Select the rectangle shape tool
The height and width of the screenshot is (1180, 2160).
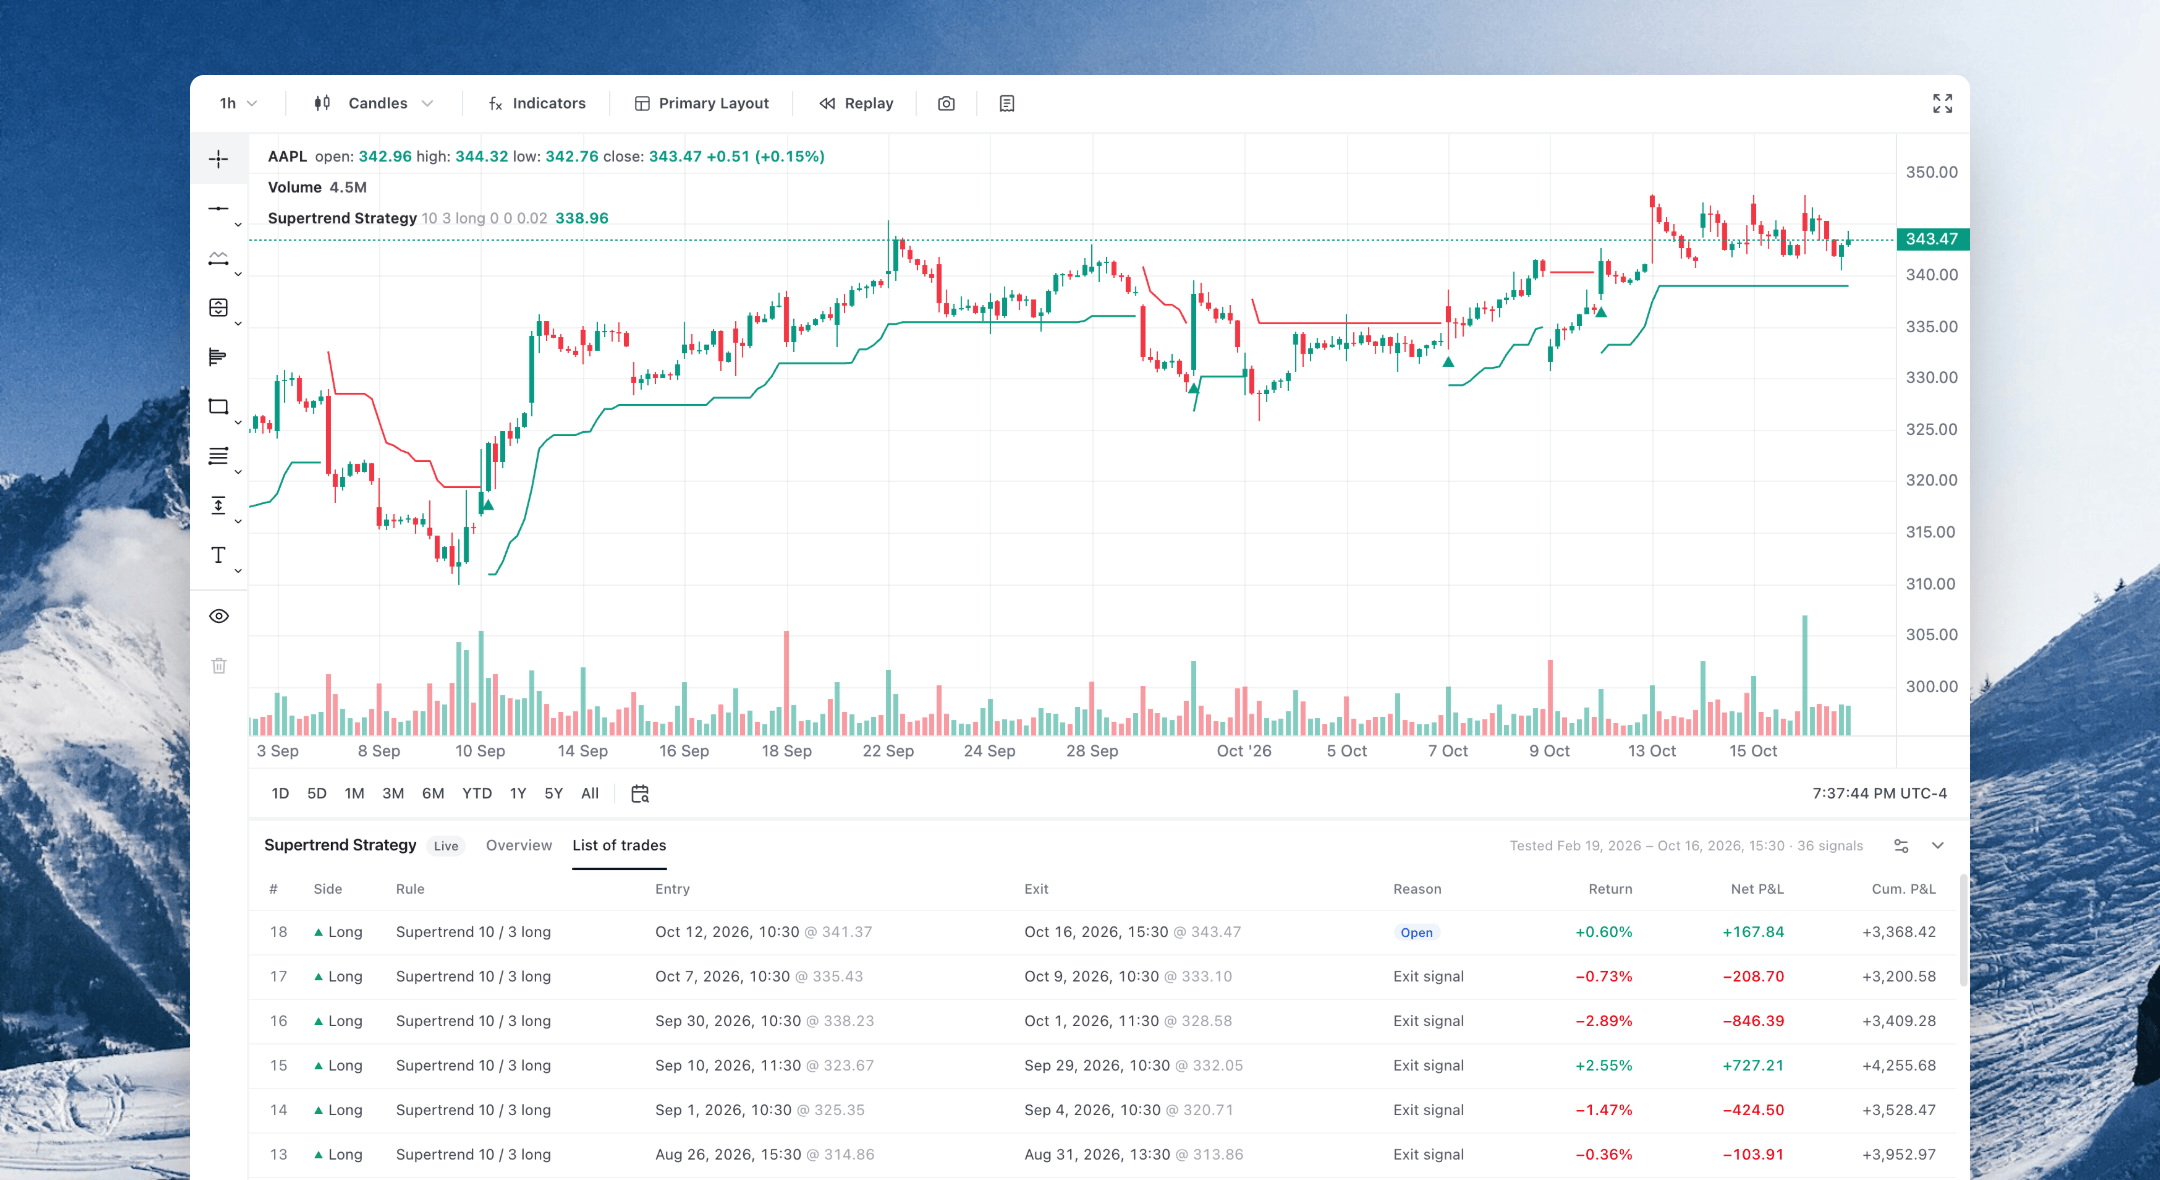tap(218, 407)
